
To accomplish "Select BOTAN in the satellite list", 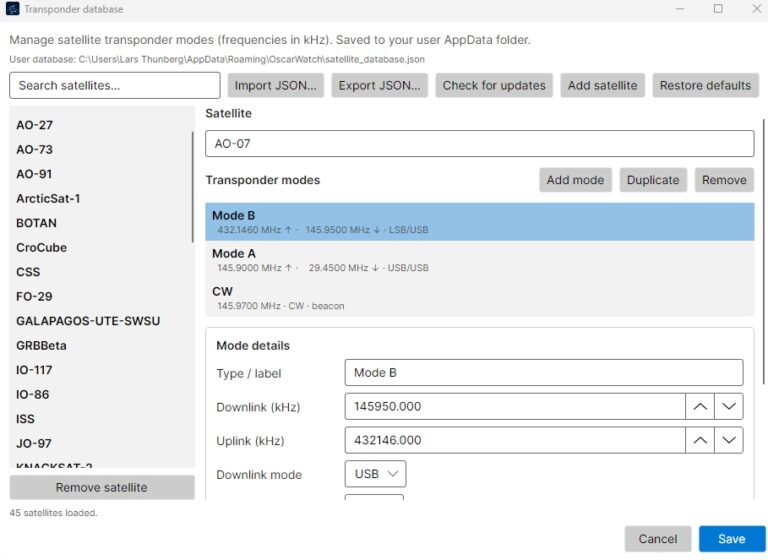I will 100,223.
